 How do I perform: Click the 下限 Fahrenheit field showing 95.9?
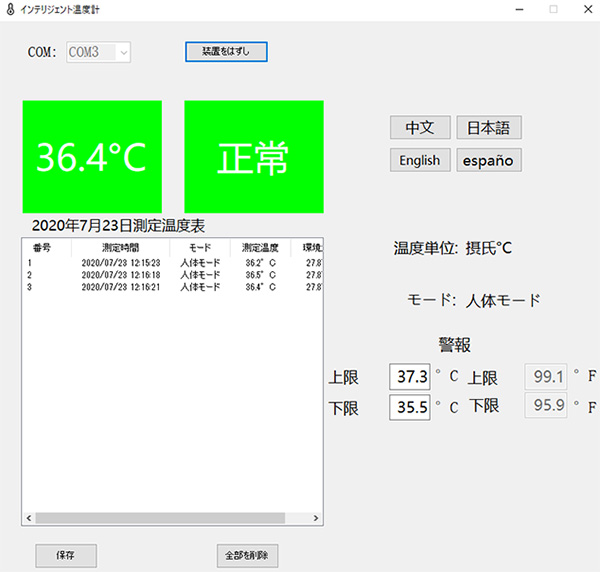[x=546, y=405]
